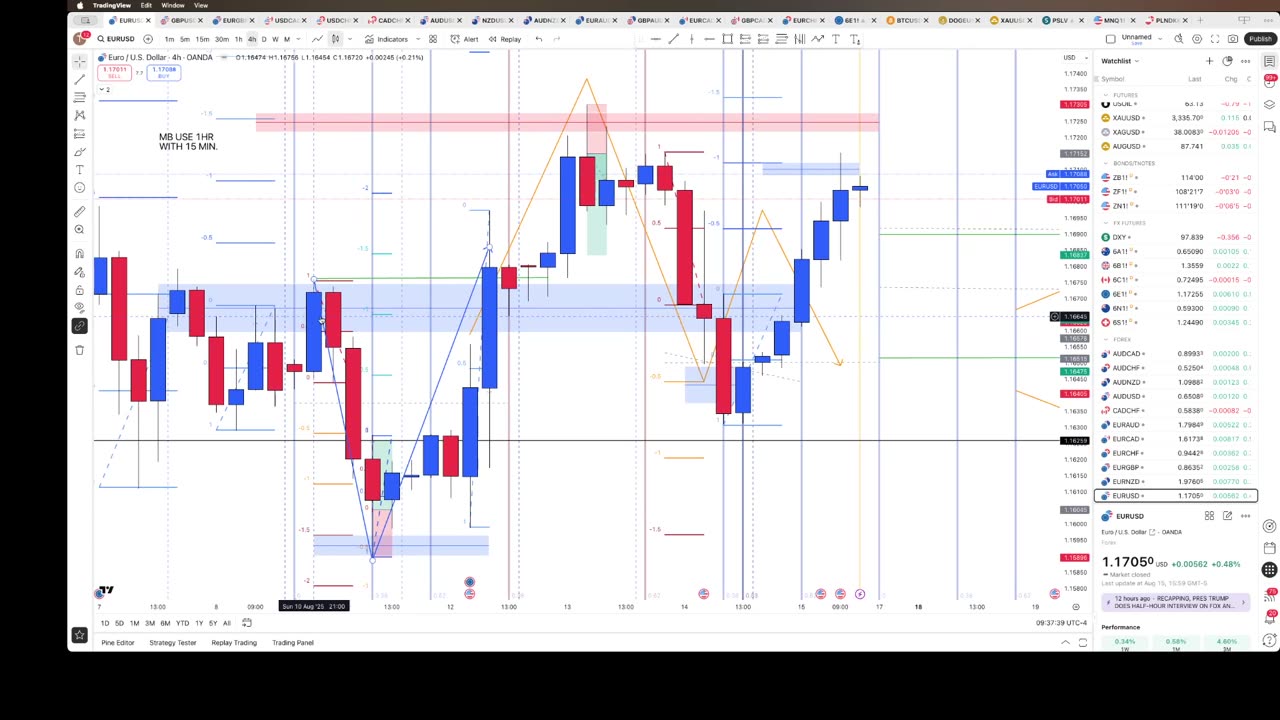Viewport: 1280px width, 720px height.
Task: Select the text T drawing shortcut
Action: tap(836, 39)
